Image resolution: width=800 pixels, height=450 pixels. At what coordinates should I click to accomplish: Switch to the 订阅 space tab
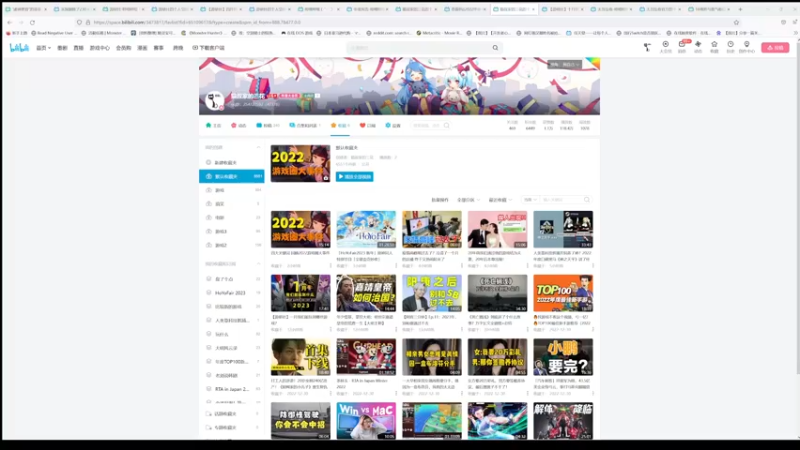(367, 126)
